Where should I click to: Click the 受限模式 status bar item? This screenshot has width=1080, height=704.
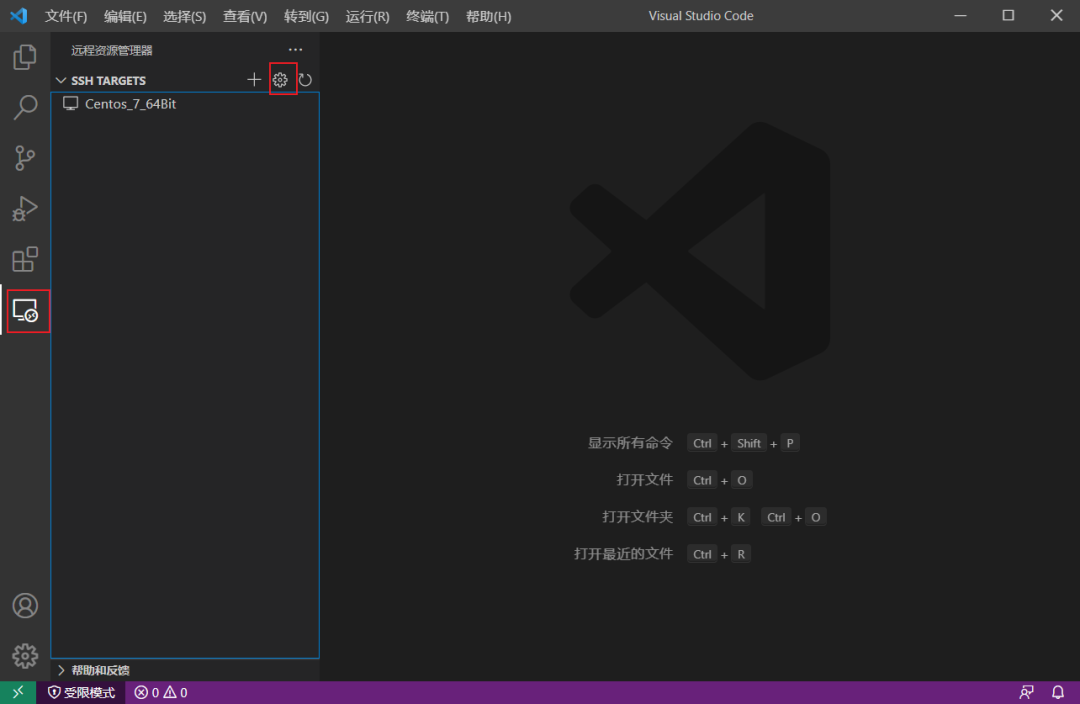tap(81, 692)
